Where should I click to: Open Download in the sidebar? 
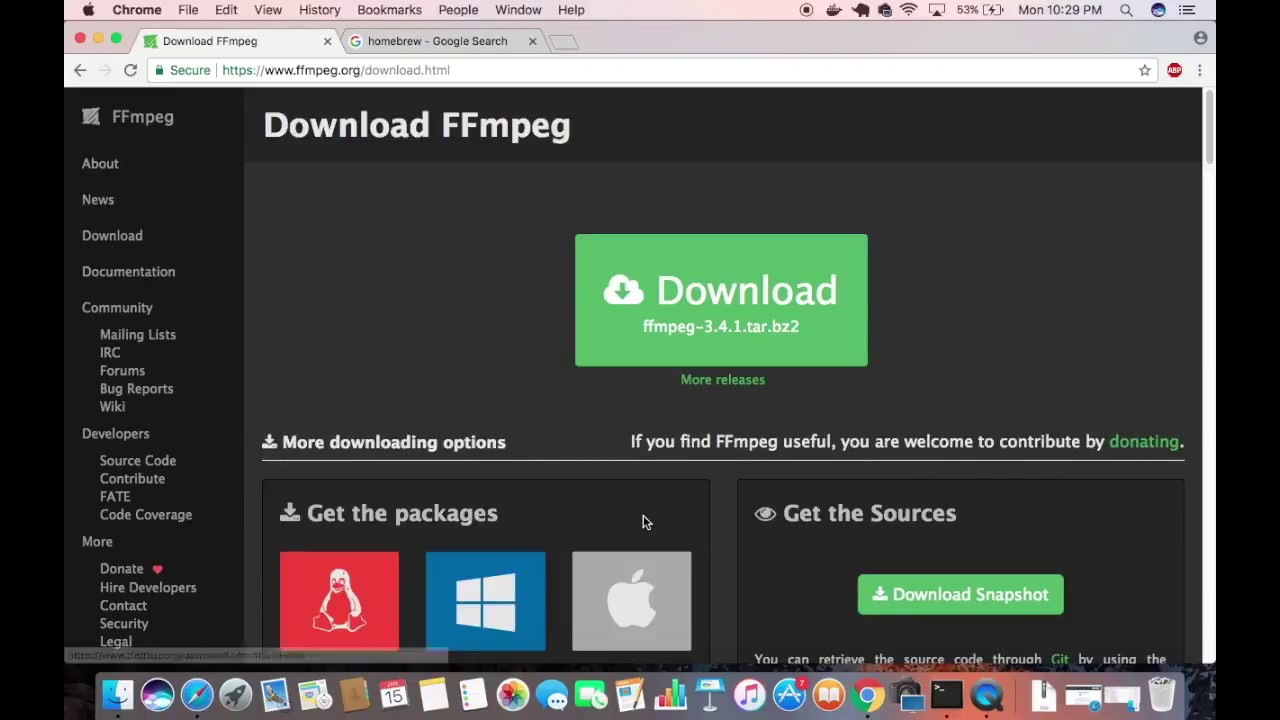(x=112, y=235)
